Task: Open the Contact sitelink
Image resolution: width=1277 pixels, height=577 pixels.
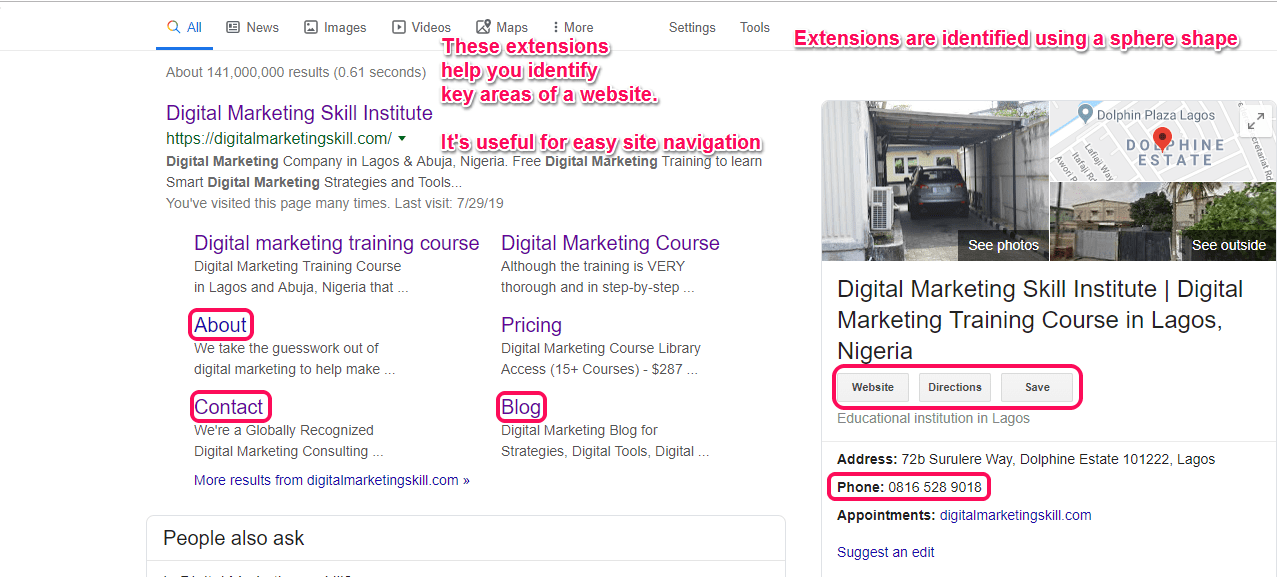Action: pyautogui.click(x=229, y=407)
